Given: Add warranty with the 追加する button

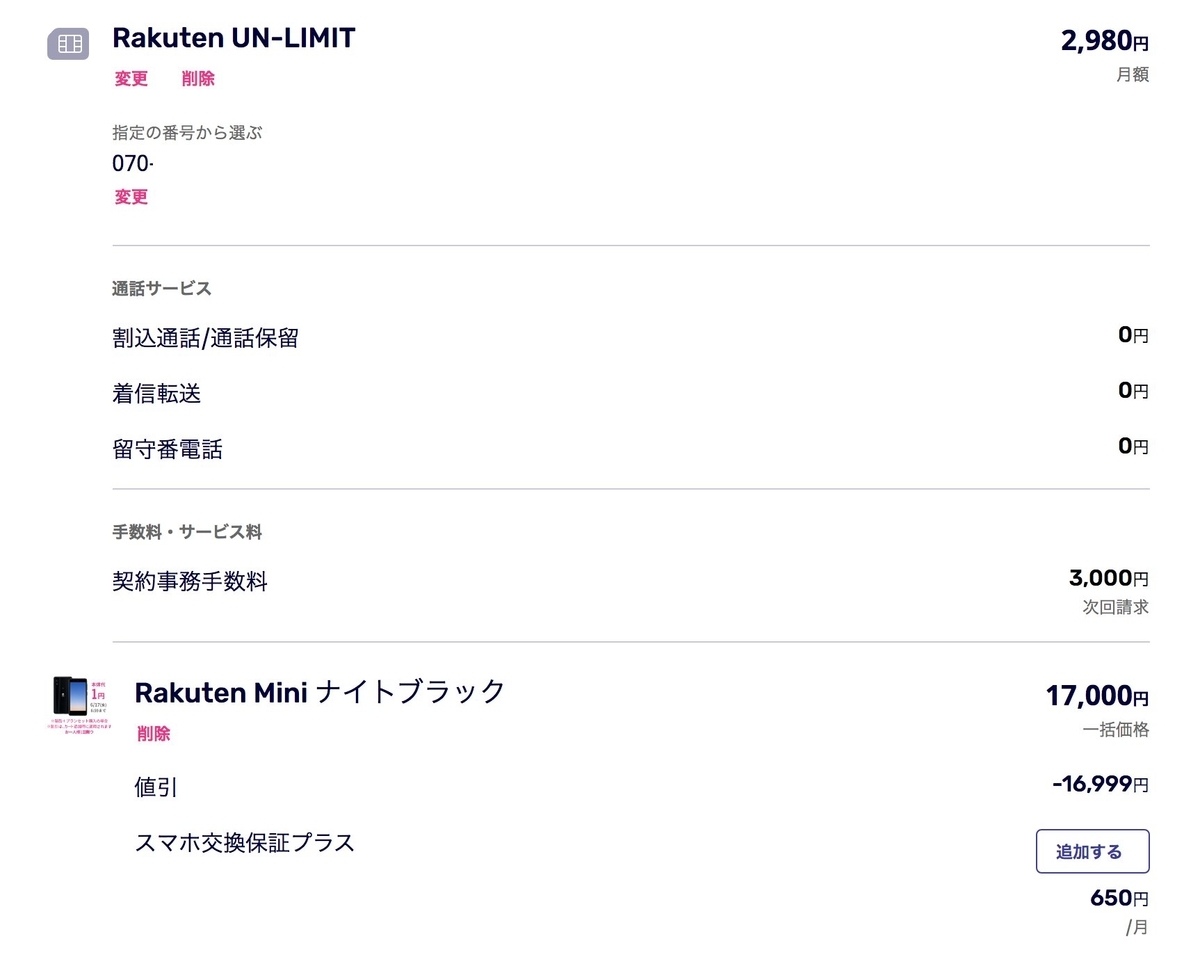Looking at the screenshot, I should pos(1092,852).
